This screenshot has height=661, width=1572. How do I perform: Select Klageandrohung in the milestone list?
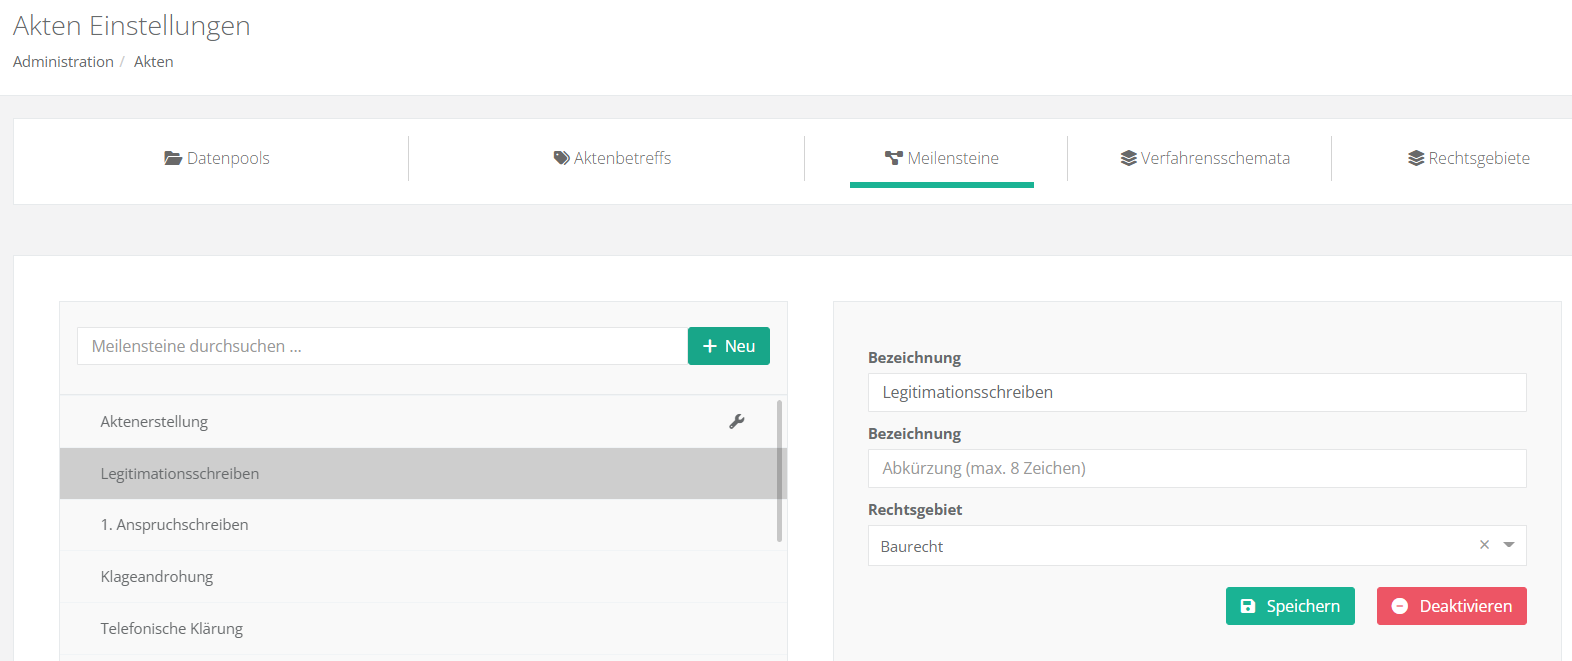click(x=157, y=577)
